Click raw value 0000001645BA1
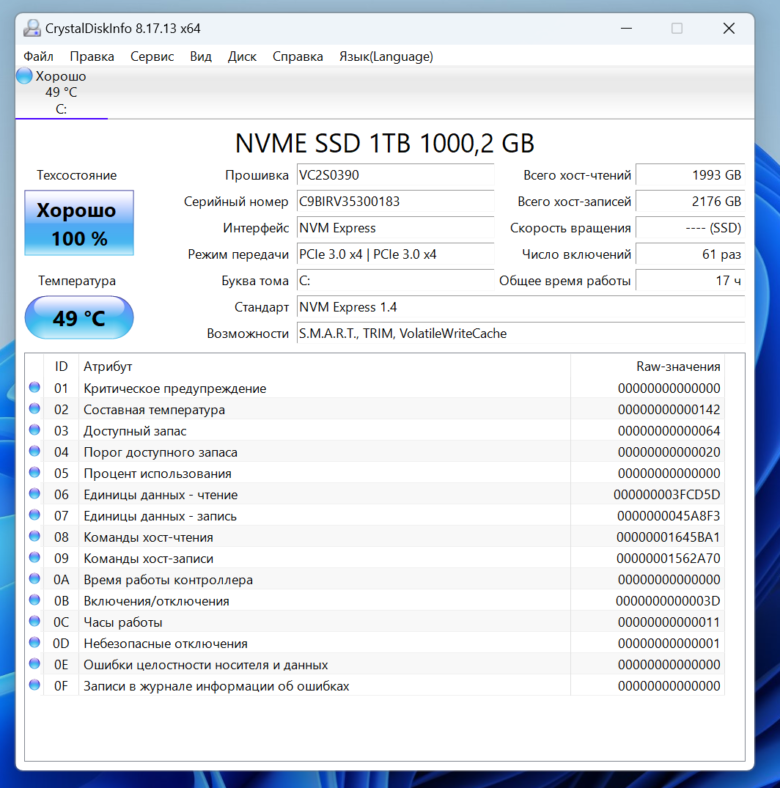780x788 pixels. pos(668,537)
